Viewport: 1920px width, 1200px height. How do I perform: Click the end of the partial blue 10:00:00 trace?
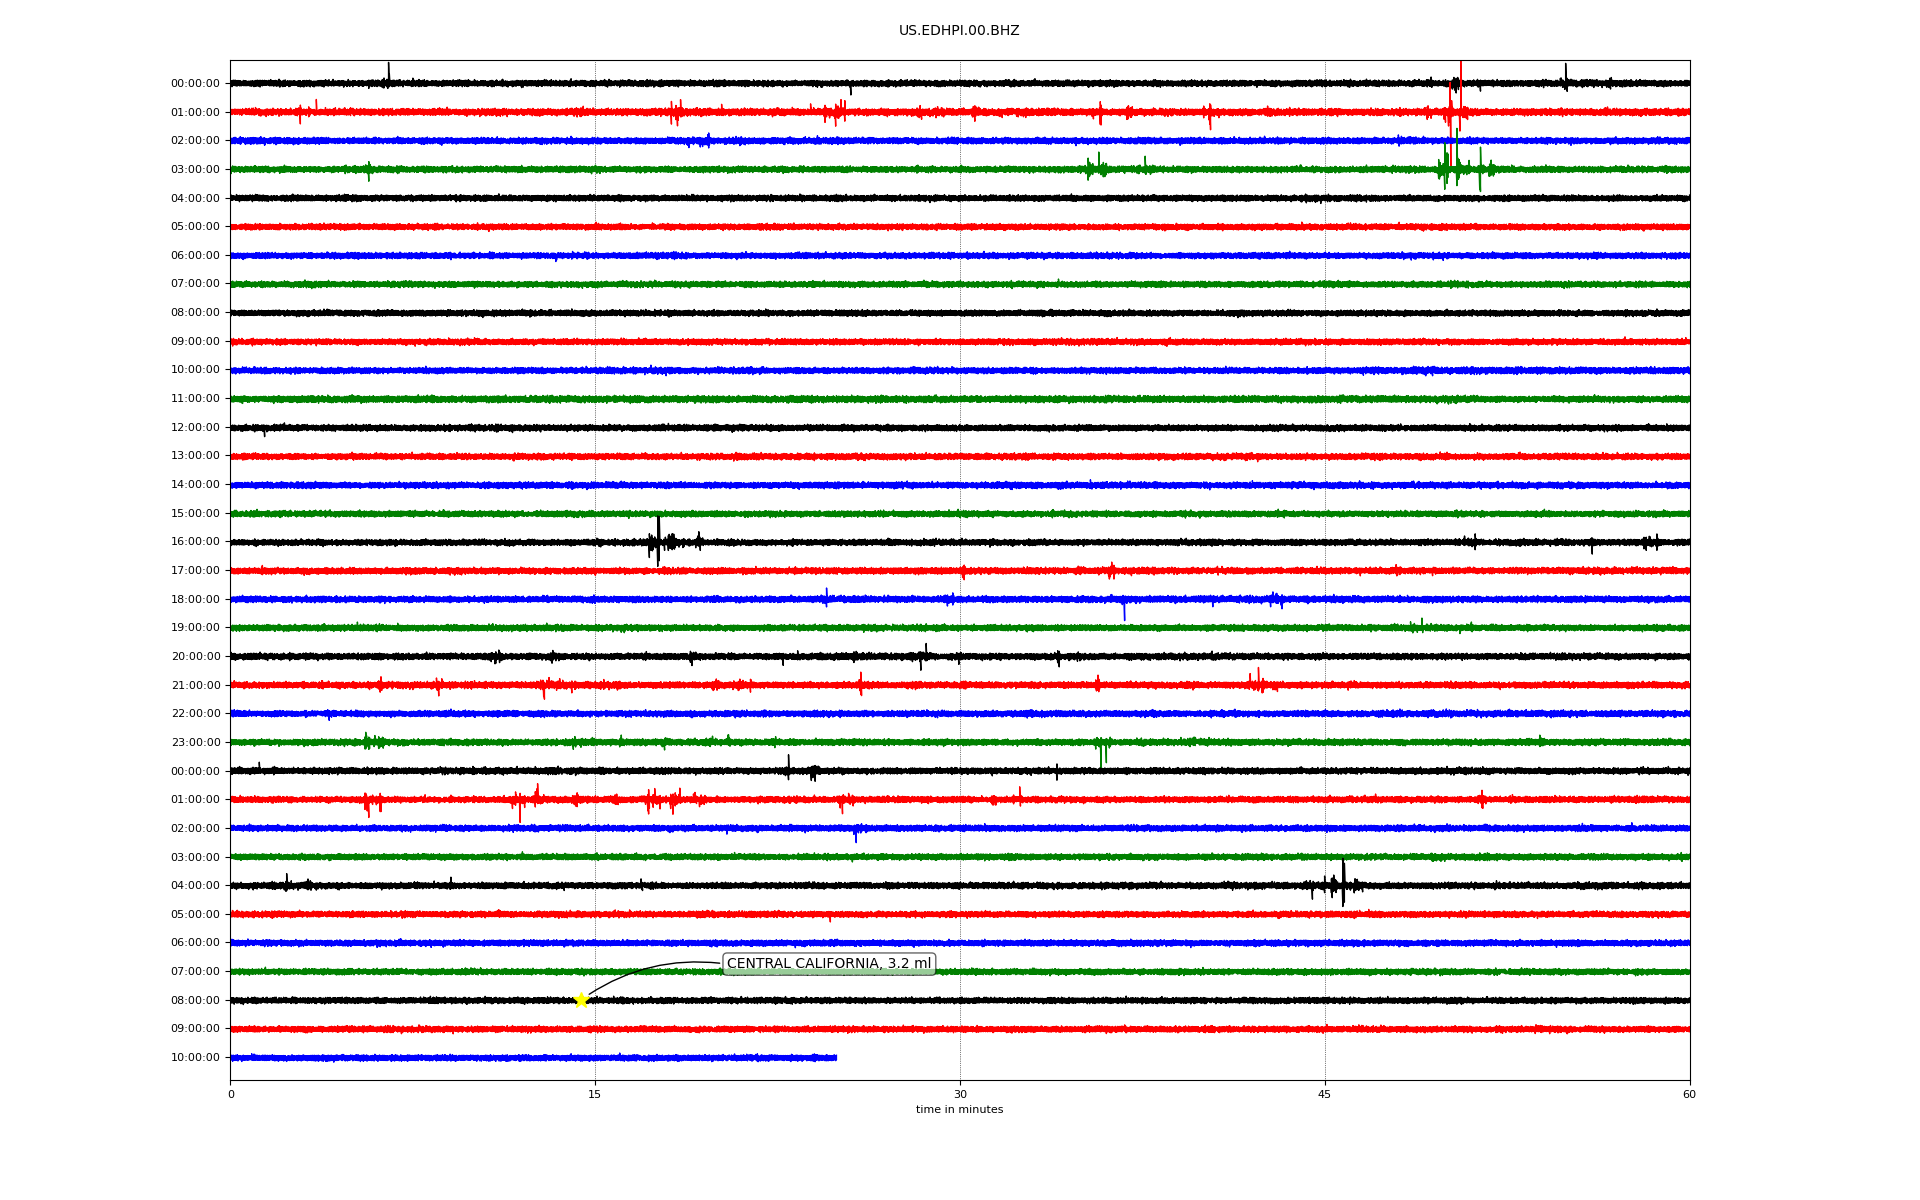pos(835,1058)
